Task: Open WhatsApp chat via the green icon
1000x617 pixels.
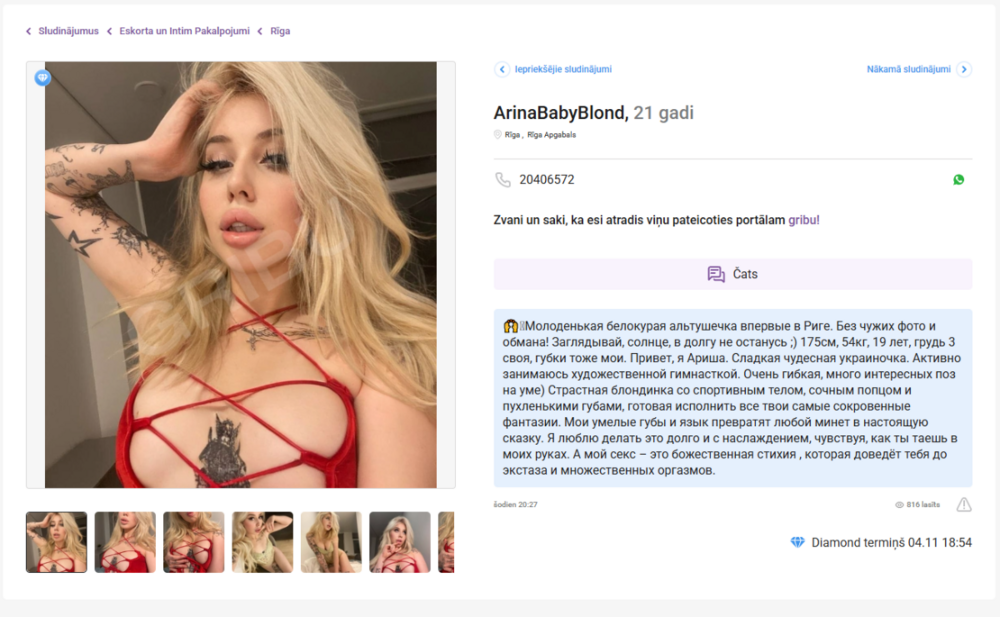Action: [x=958, y=180]
